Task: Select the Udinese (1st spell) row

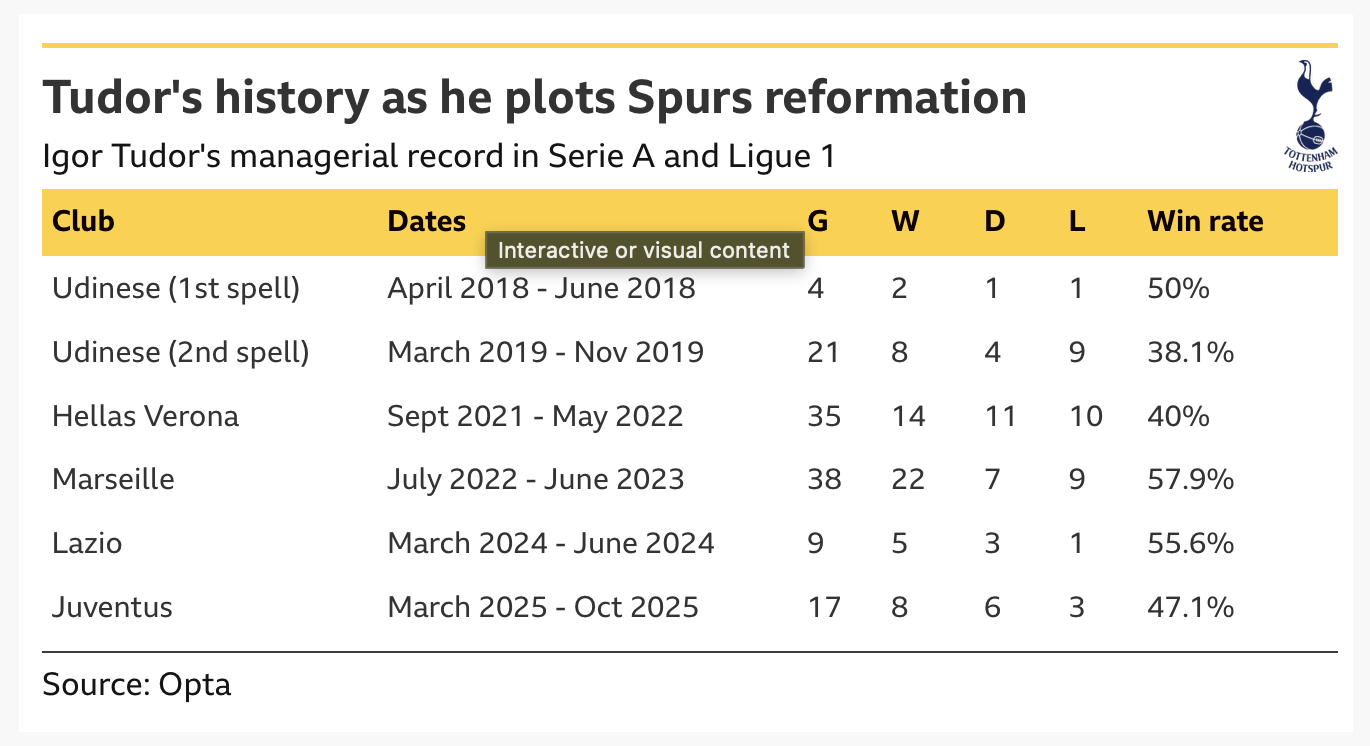Action: click(175, 288)
